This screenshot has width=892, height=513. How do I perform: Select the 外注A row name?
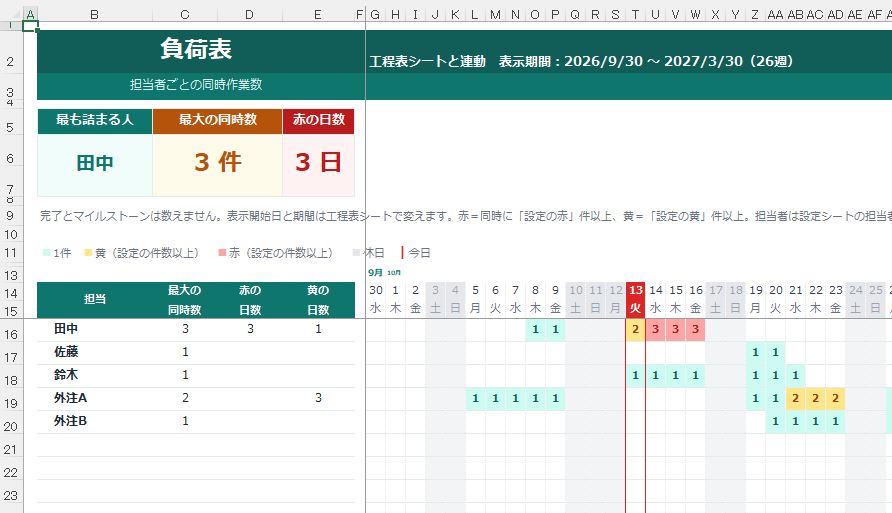pos(71,398)
